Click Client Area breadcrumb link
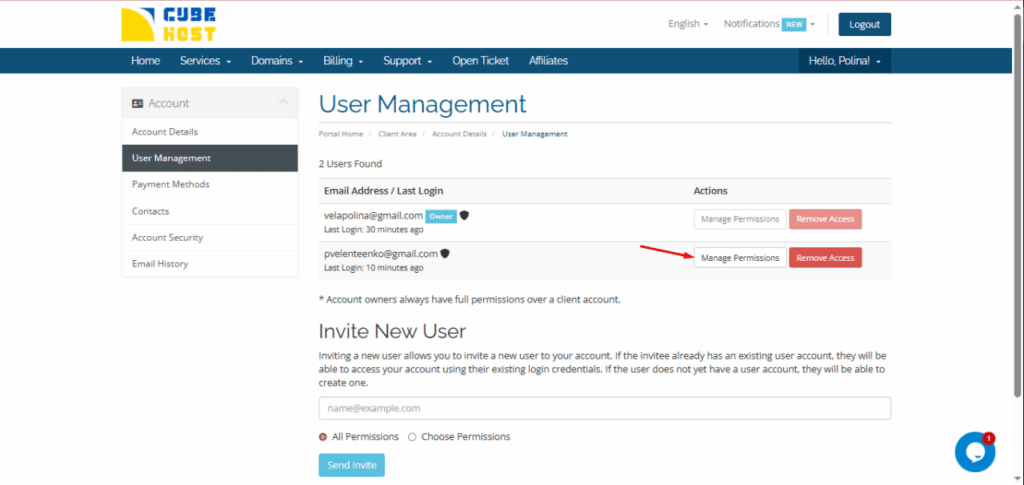This screenshot has height=485, width=1024. (x=397, y=134)
